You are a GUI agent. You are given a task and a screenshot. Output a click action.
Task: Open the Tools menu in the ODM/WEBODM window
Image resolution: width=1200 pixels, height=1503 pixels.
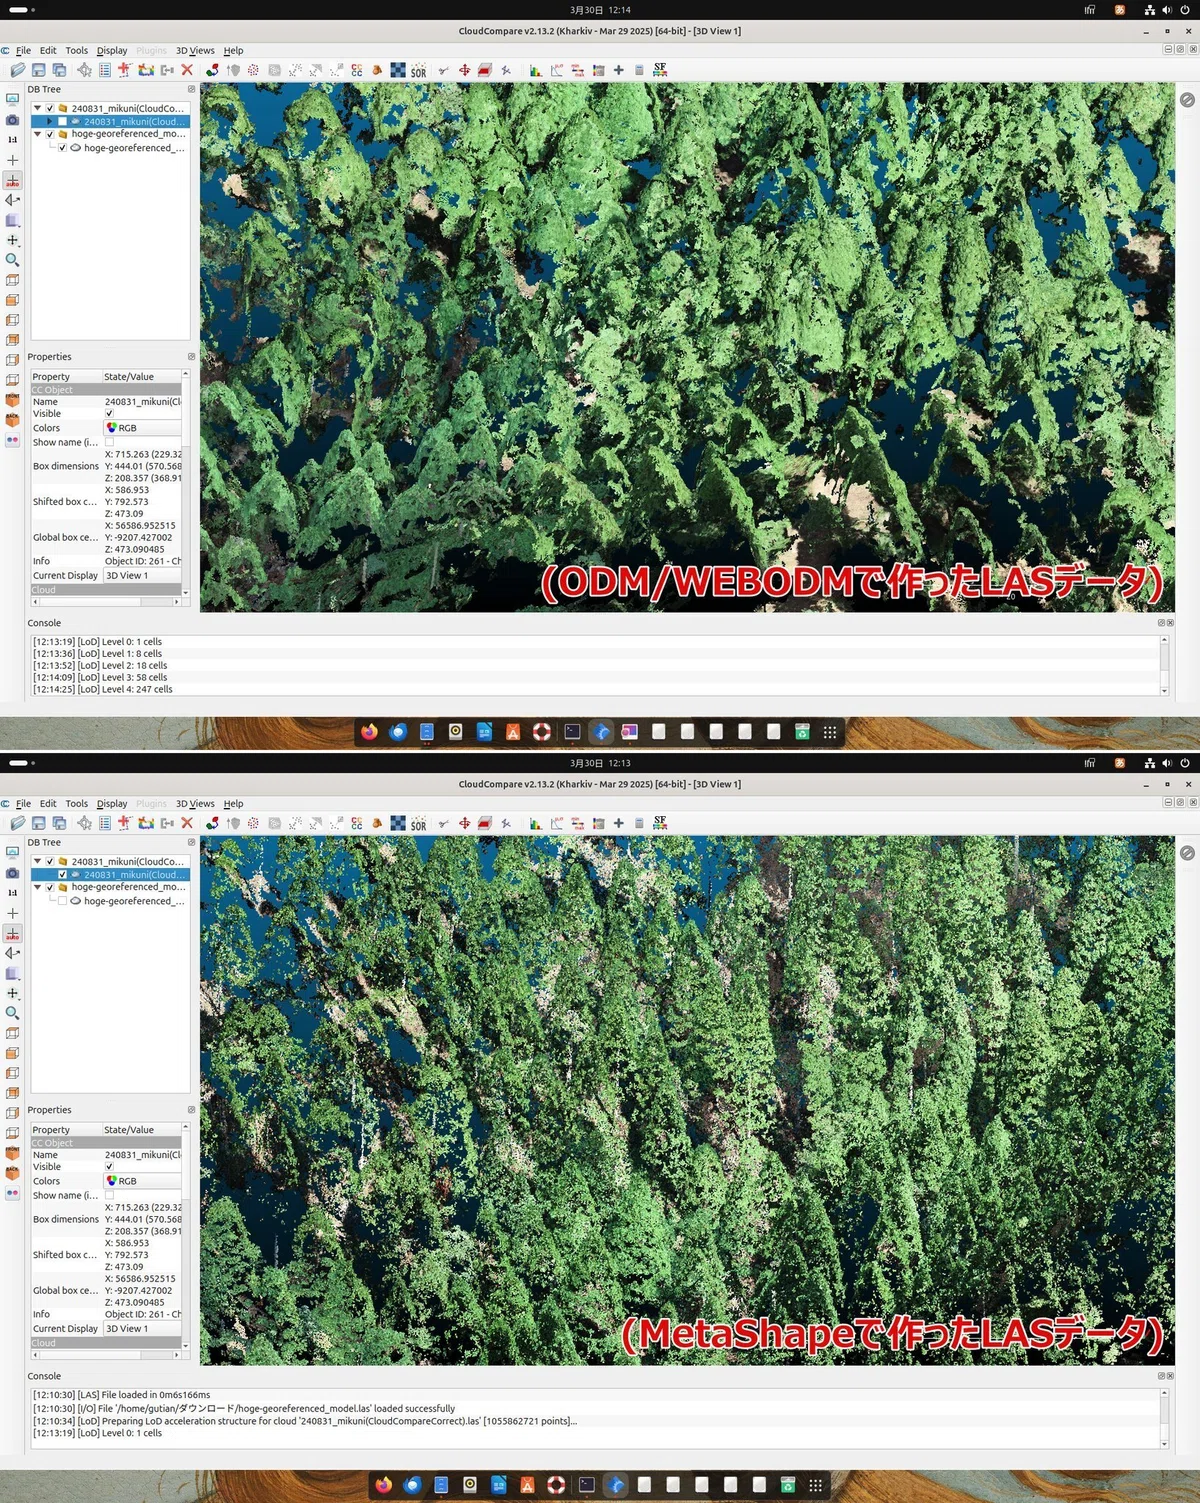77,50
